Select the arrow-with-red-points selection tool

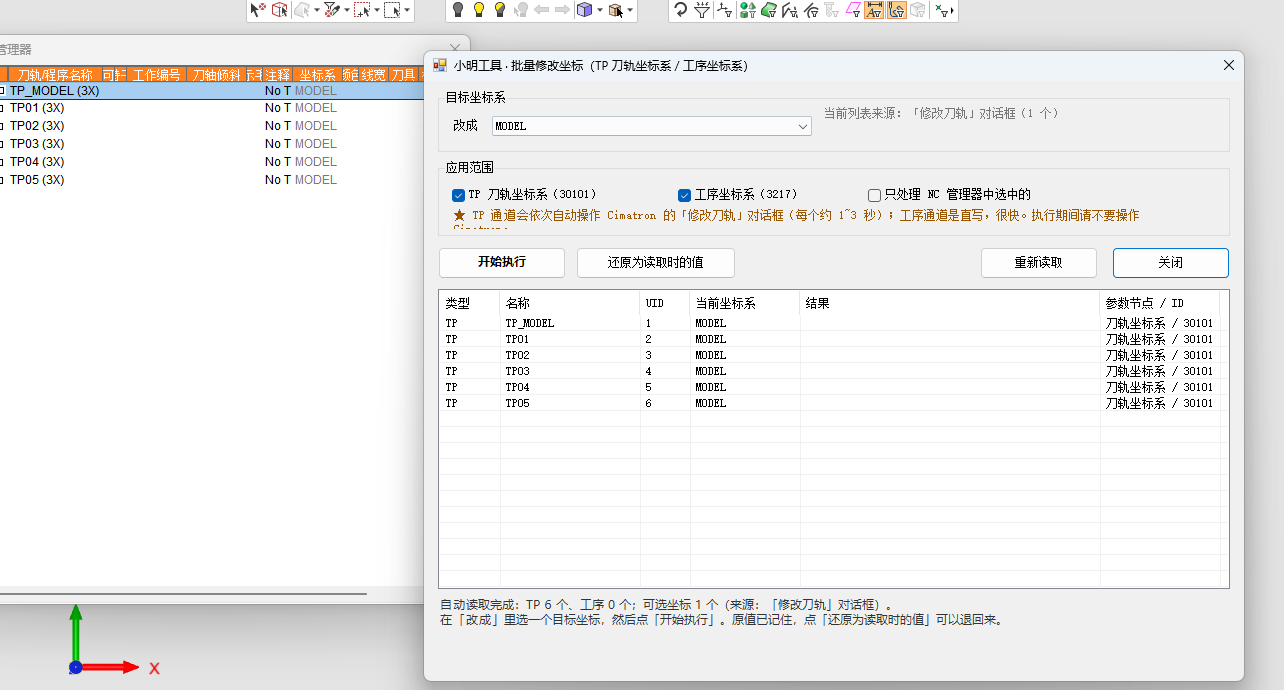click(258, 10)
